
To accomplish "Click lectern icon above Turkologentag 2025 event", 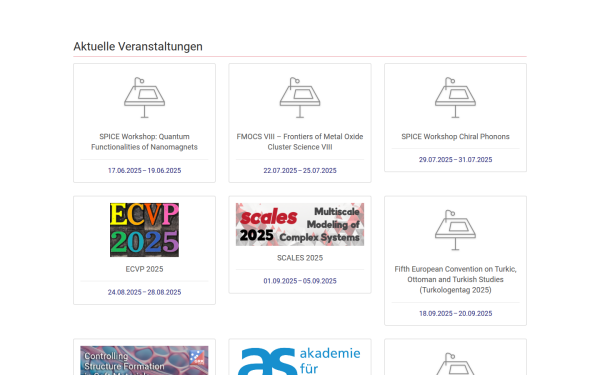I will 455,230.
